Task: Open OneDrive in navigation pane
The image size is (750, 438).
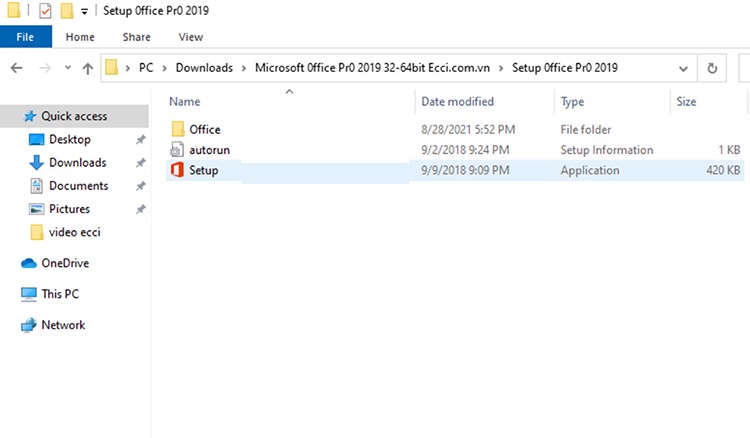Action: pyautogui.click(x=65, y=263)
